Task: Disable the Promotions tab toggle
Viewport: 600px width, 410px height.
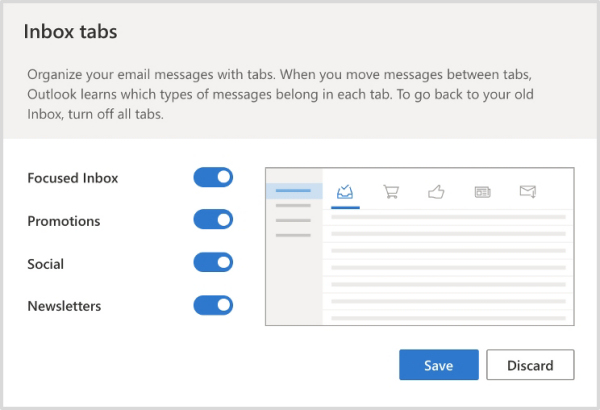Action: (213, 219)
